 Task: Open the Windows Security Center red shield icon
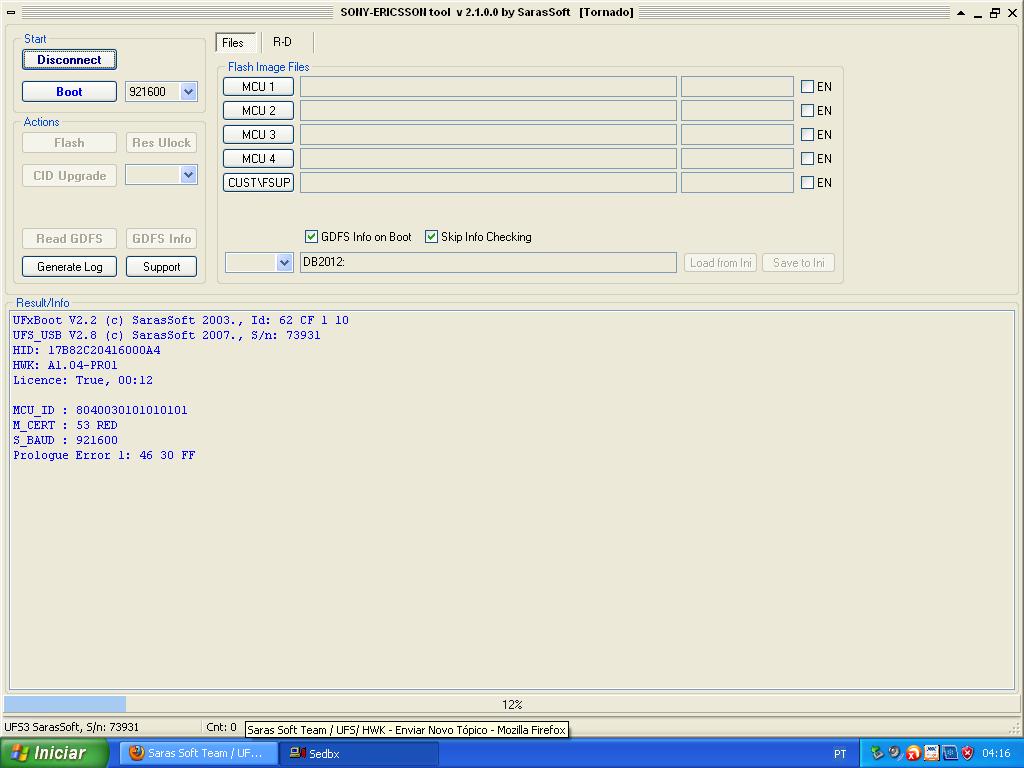coord(968,753)
